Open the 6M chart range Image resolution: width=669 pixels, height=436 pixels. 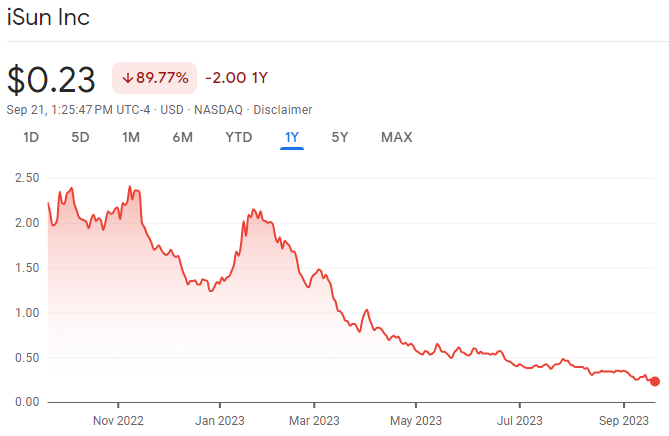tap(183, 137)
